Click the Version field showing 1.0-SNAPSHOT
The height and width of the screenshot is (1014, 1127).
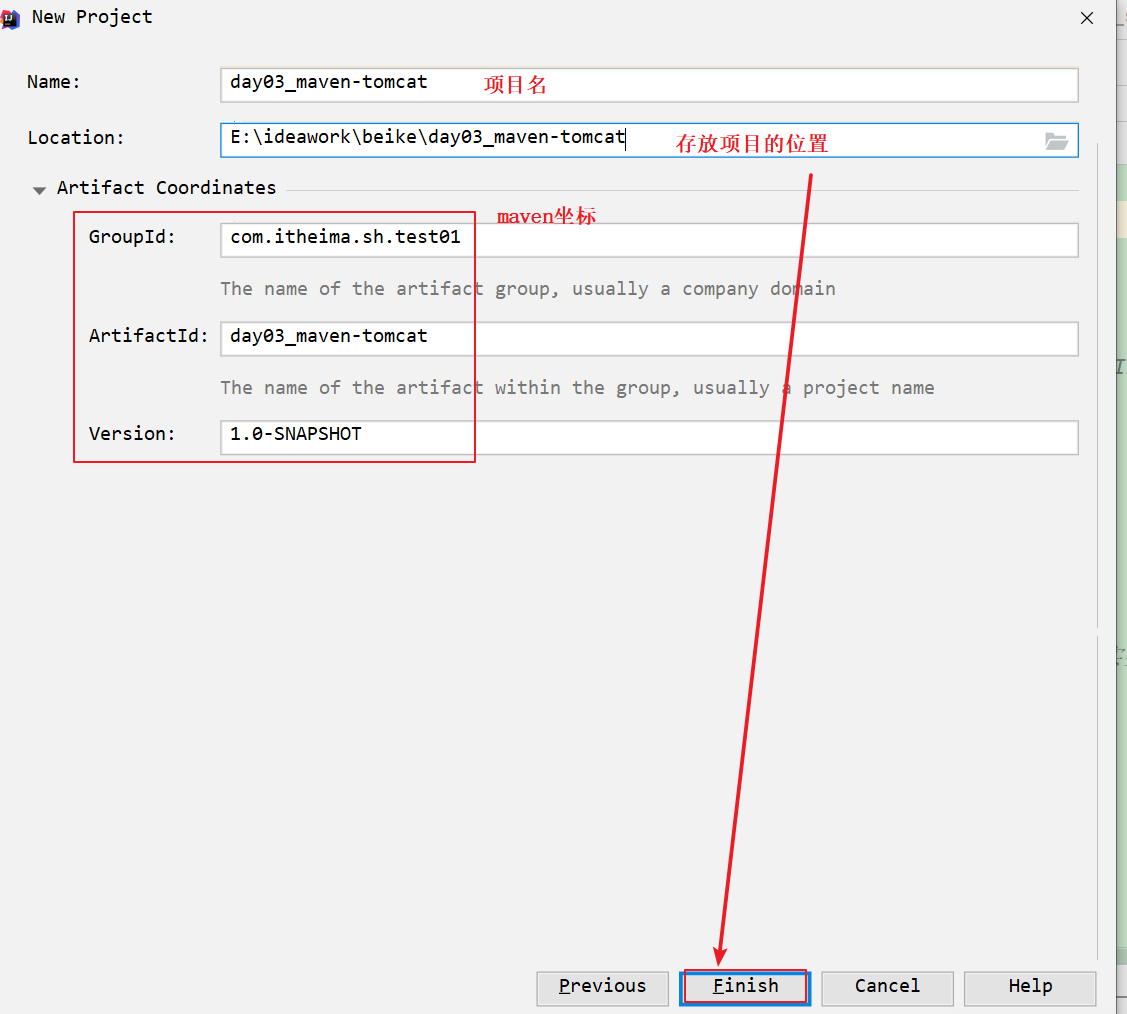(x=760, y=437)
